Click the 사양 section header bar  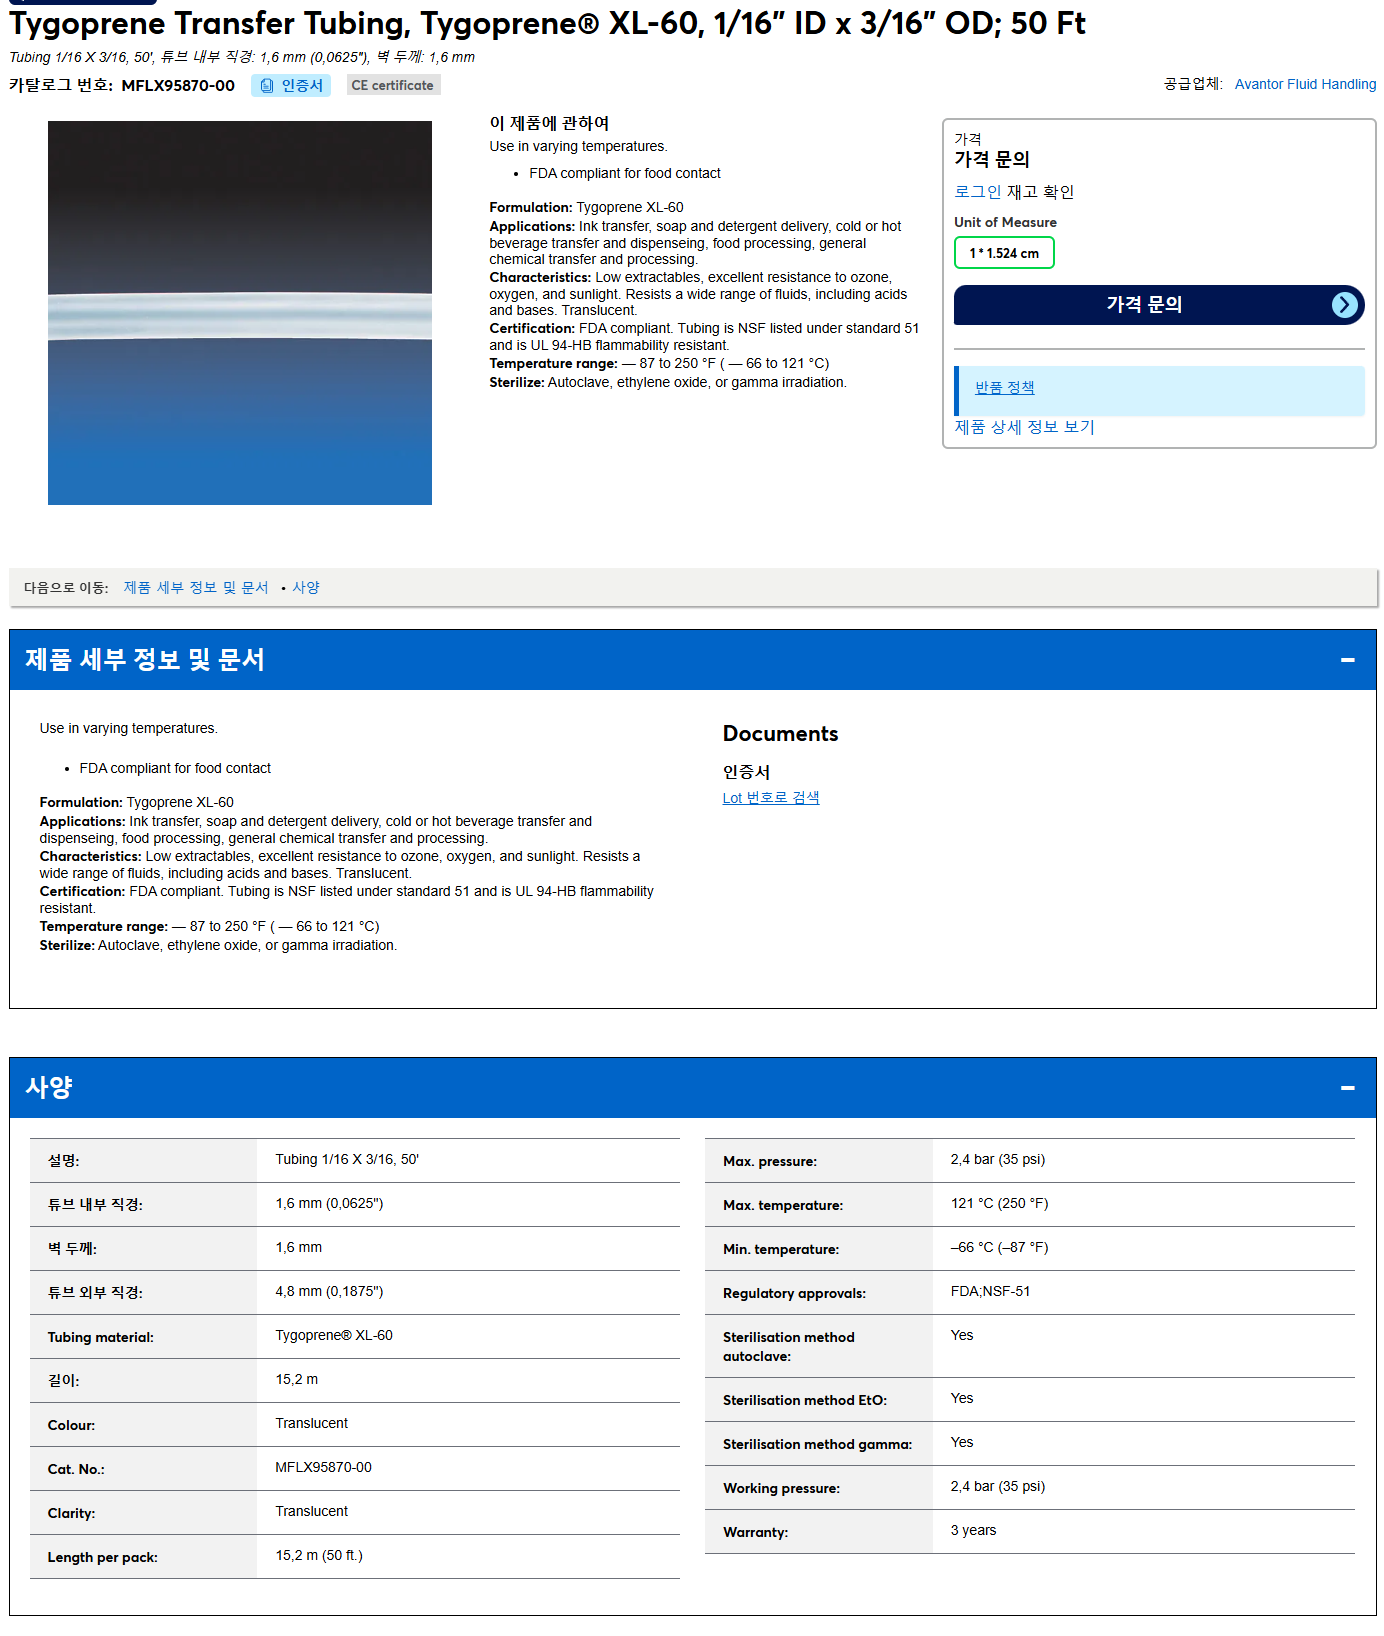(x=692, y=1088)
